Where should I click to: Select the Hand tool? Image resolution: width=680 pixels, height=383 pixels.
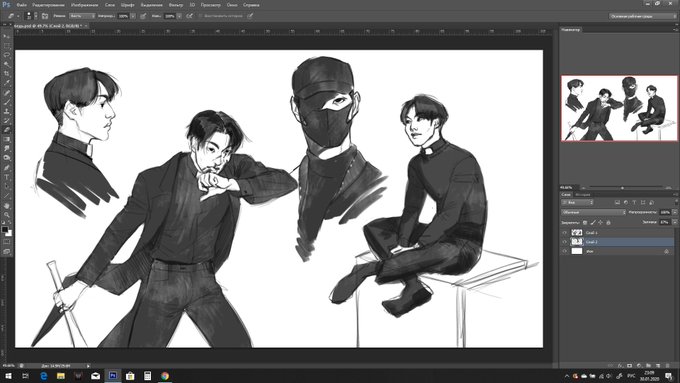7,206
